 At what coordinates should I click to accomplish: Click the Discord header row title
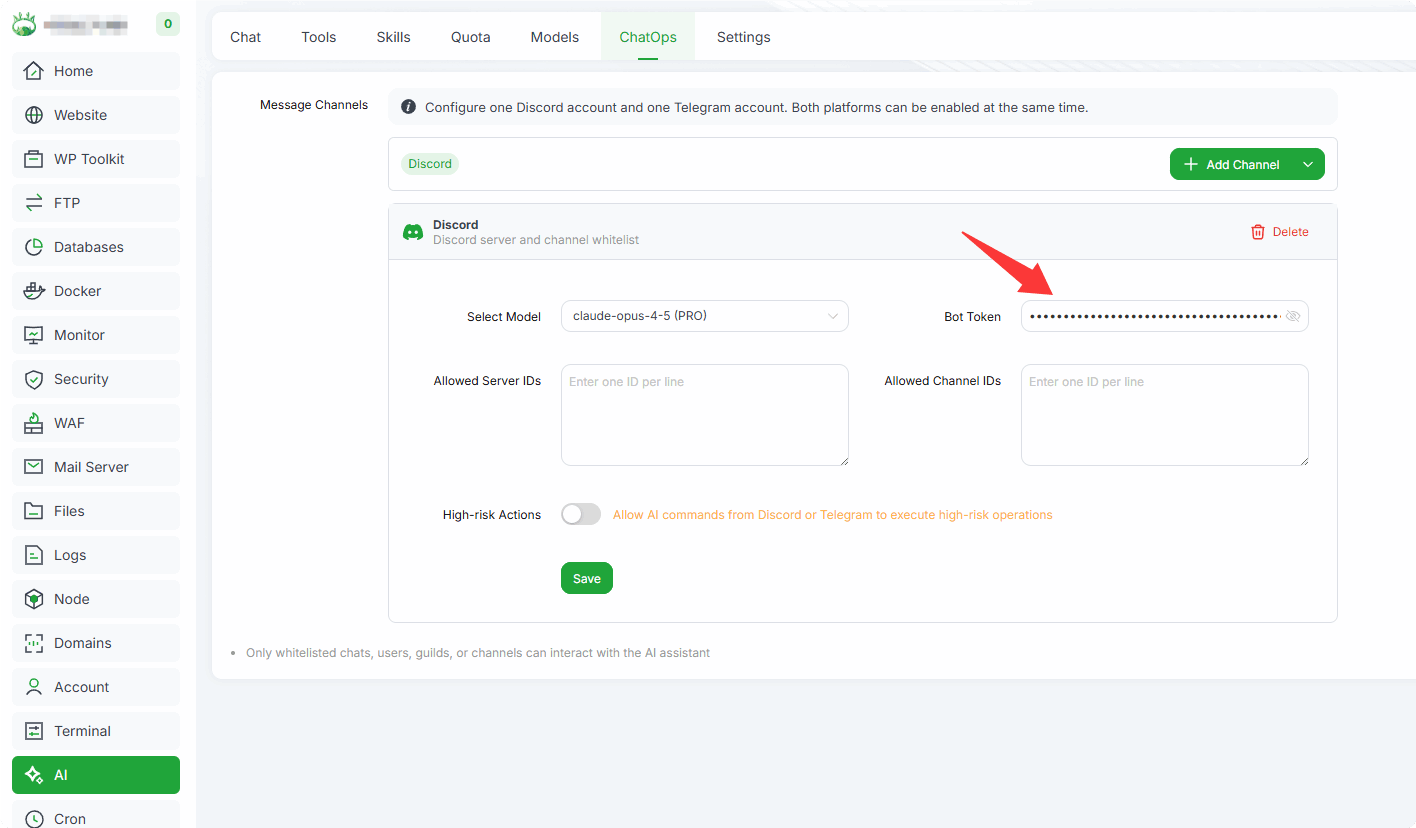coord(456,225)
